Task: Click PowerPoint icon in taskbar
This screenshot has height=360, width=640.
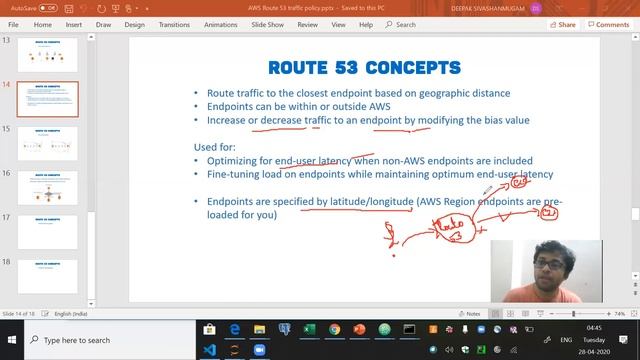Action: (x=359, y=329)
